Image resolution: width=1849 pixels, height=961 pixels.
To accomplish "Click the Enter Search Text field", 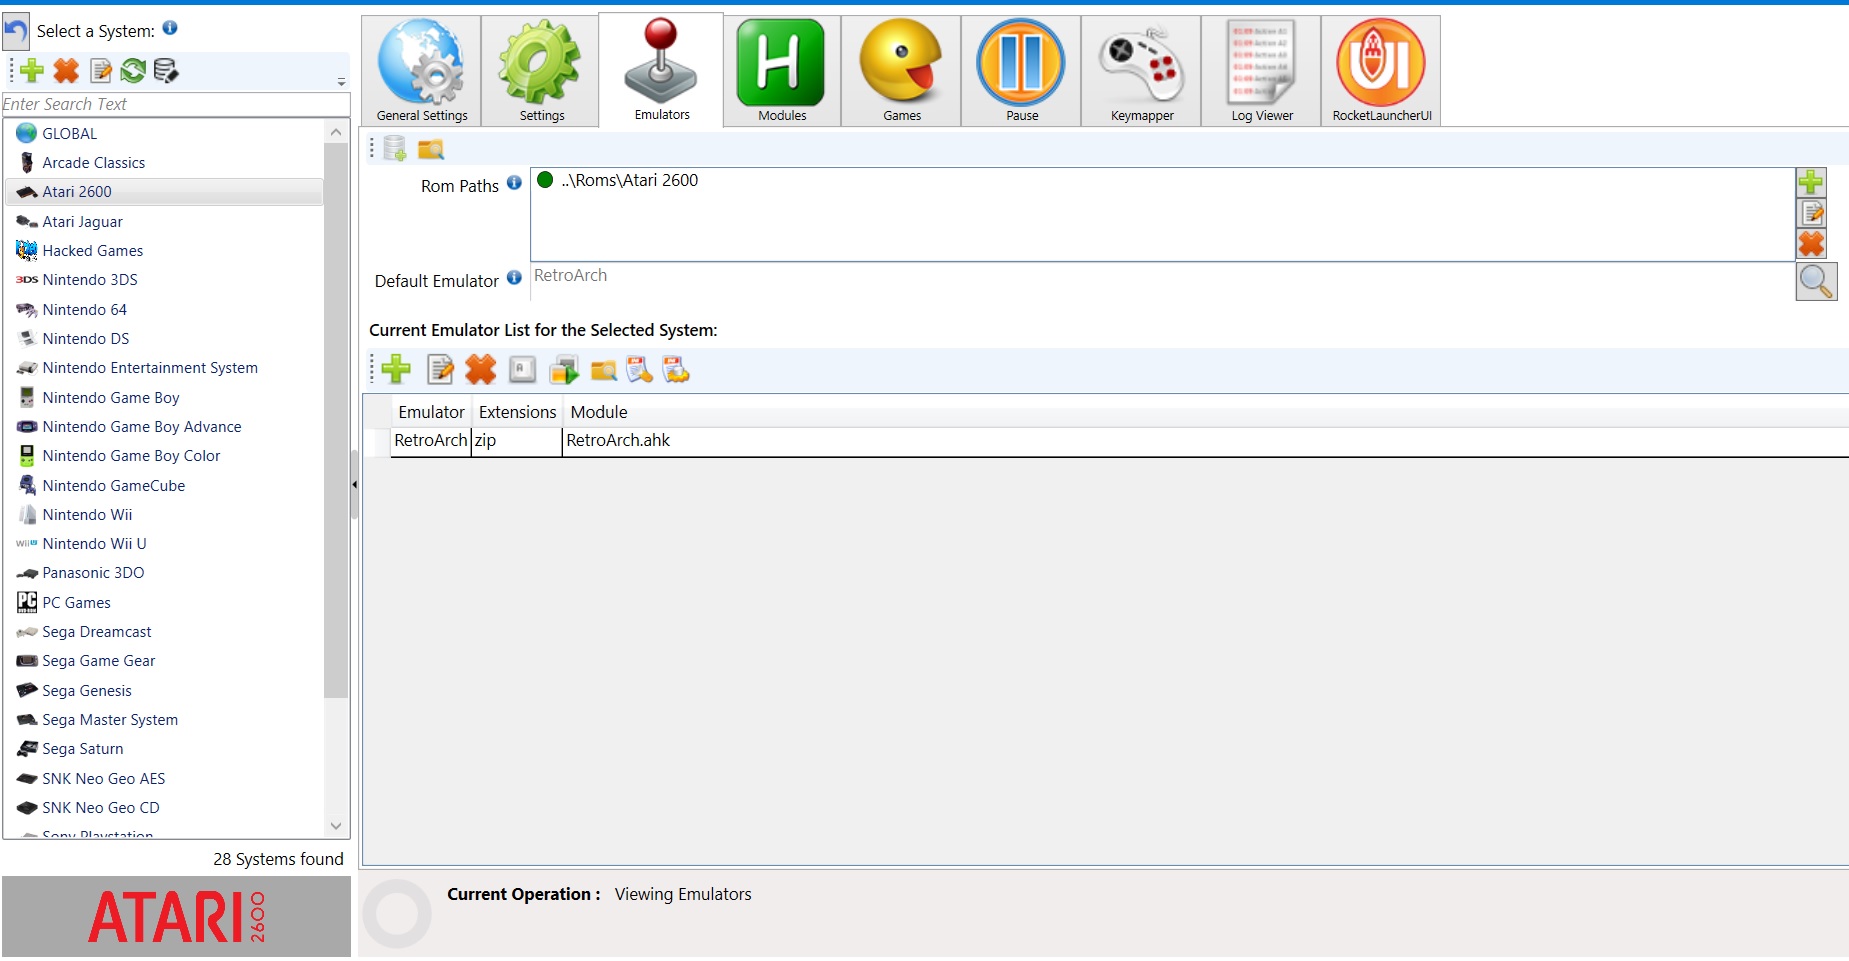I will [x=175, y=104].
